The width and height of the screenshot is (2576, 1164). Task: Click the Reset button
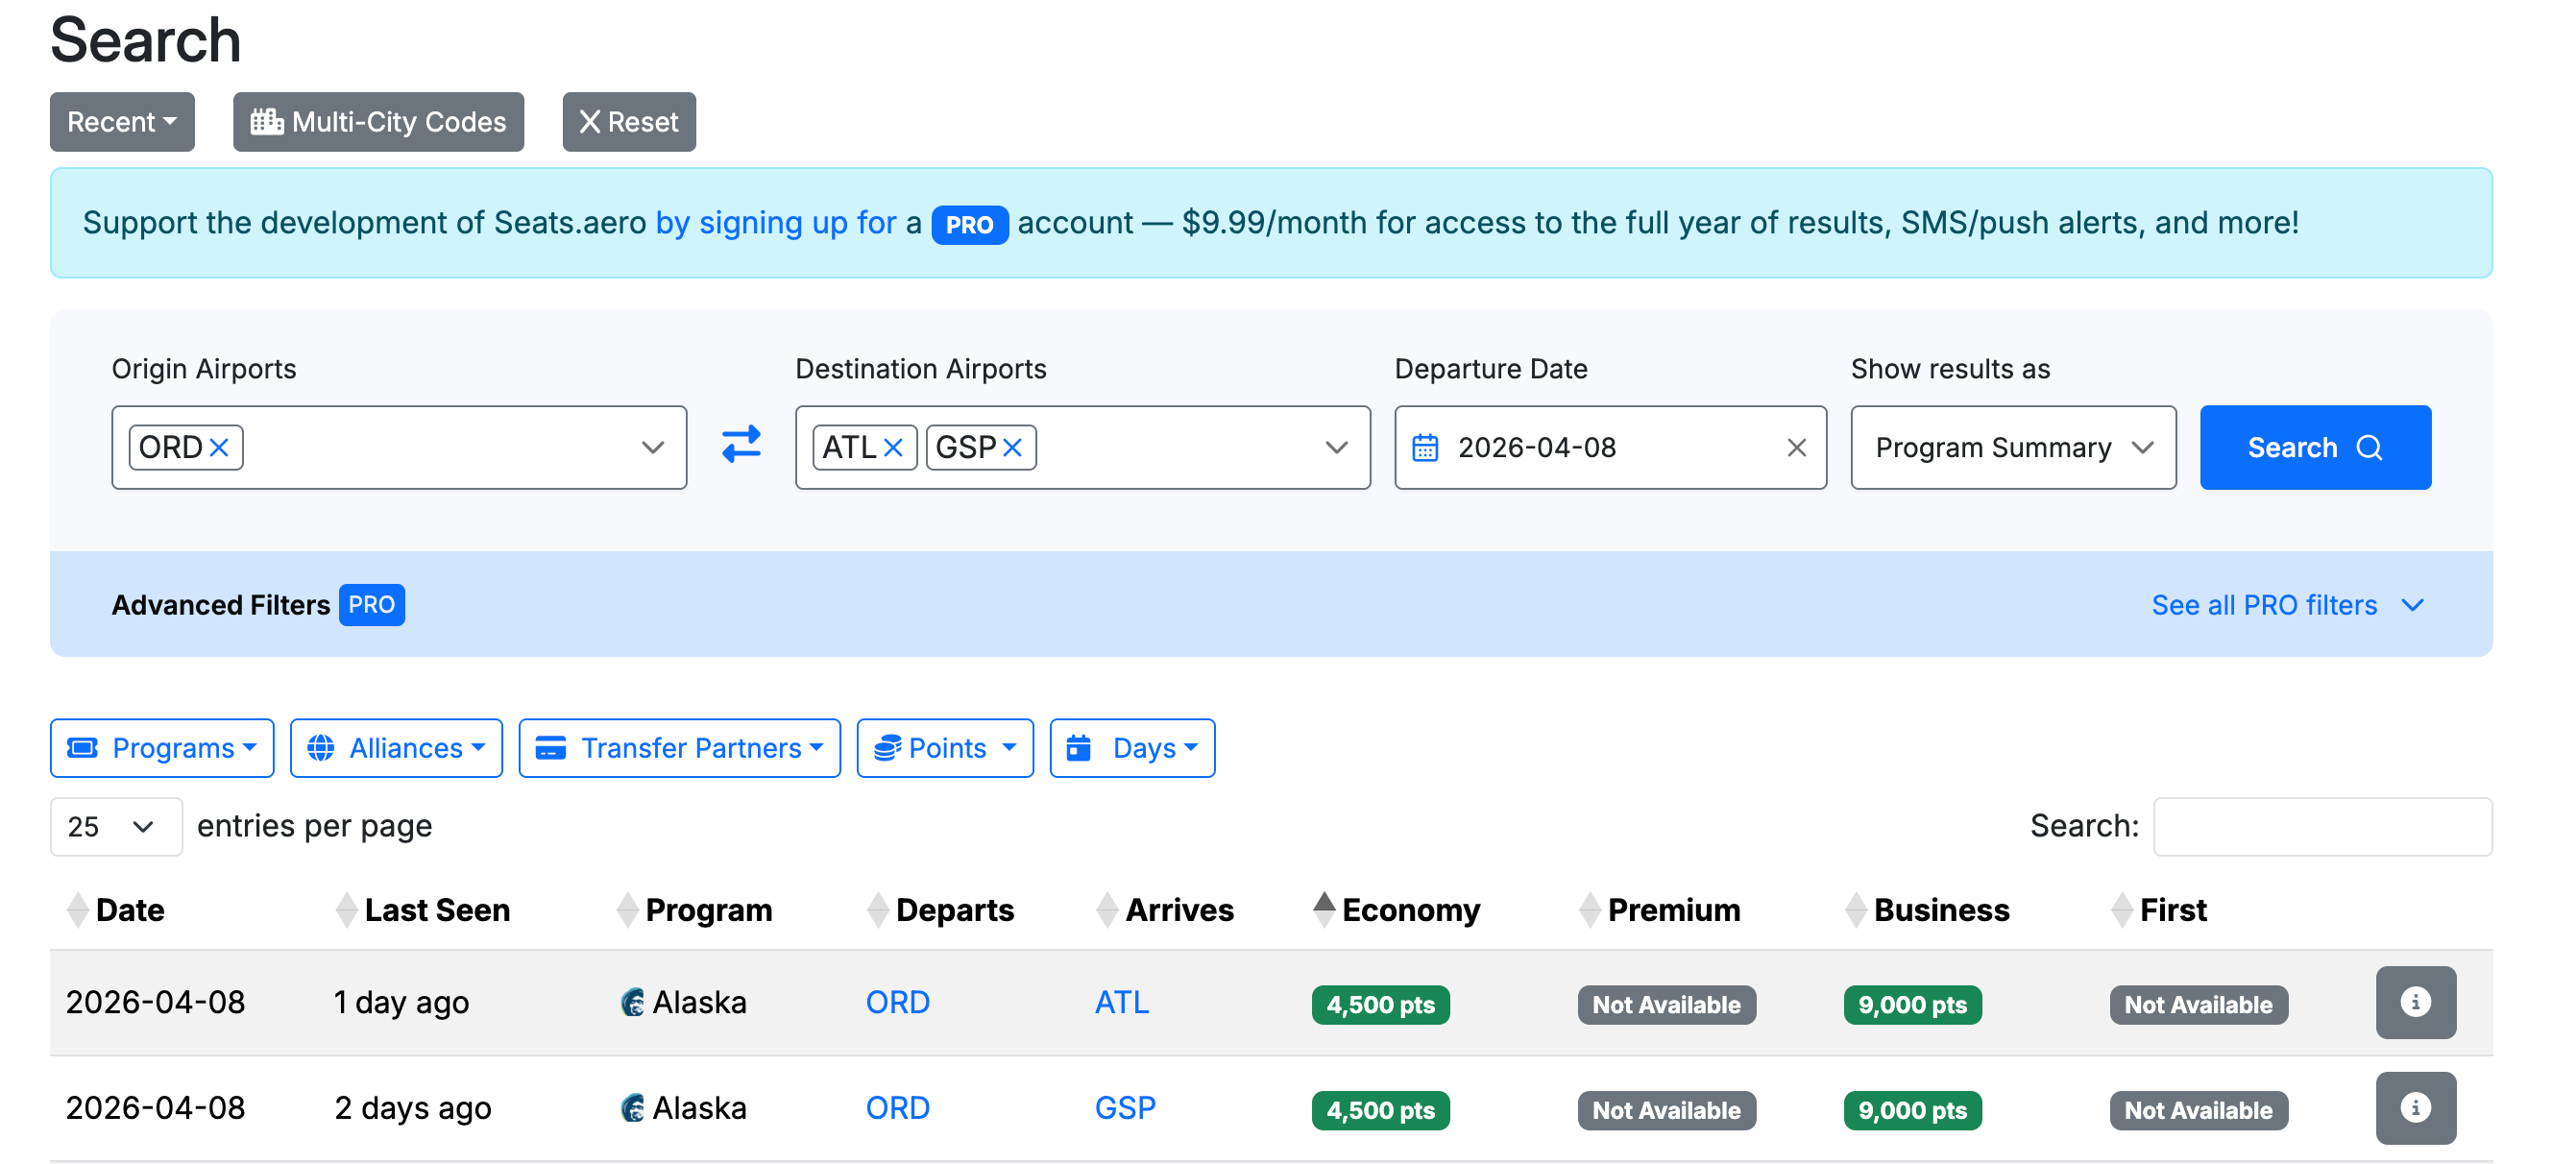[x=628, y=122]
